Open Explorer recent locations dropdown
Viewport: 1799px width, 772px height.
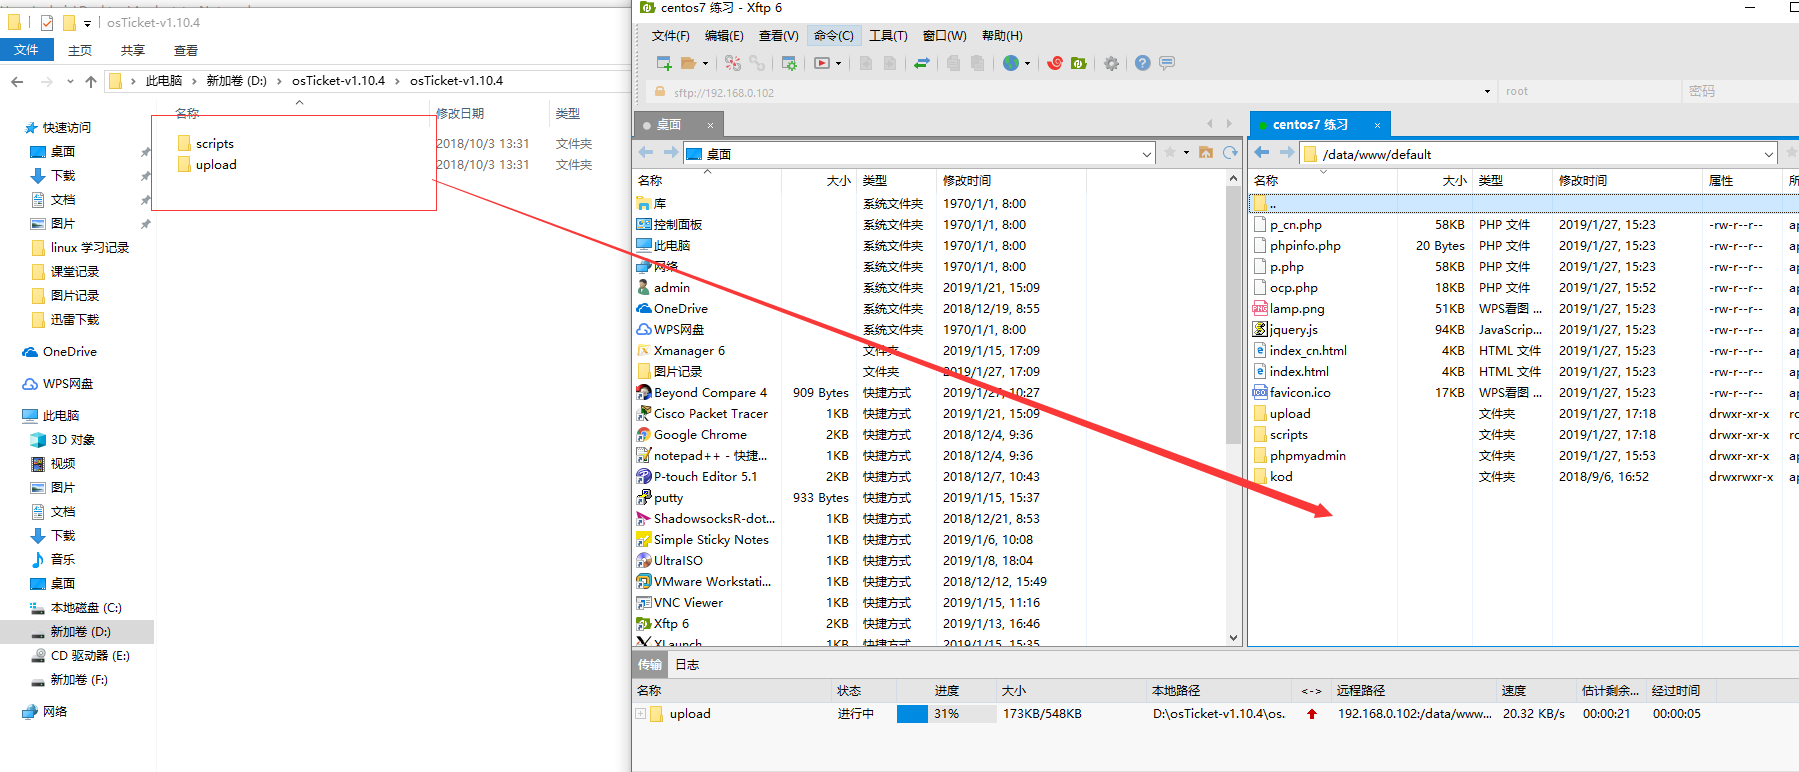[x=70, y=81]
